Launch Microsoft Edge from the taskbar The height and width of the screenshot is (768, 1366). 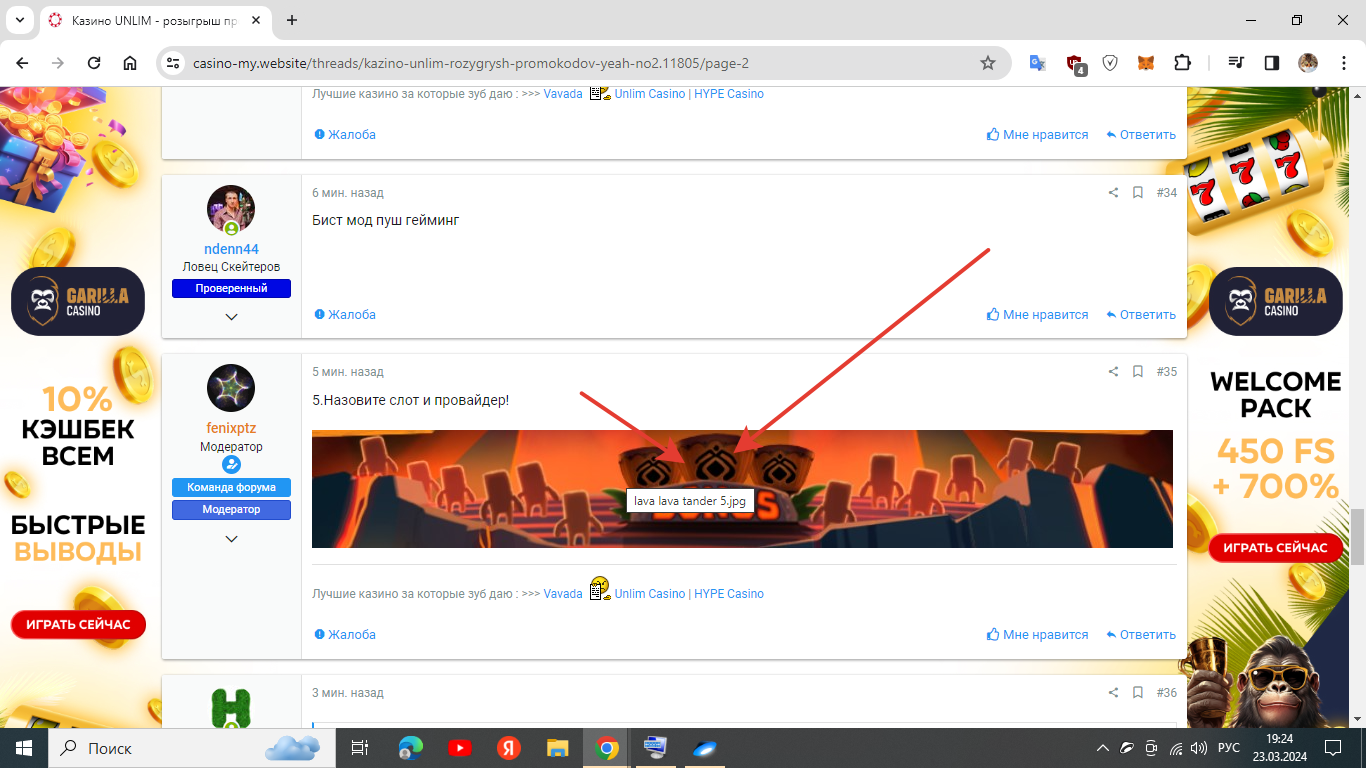coord(410,748)
